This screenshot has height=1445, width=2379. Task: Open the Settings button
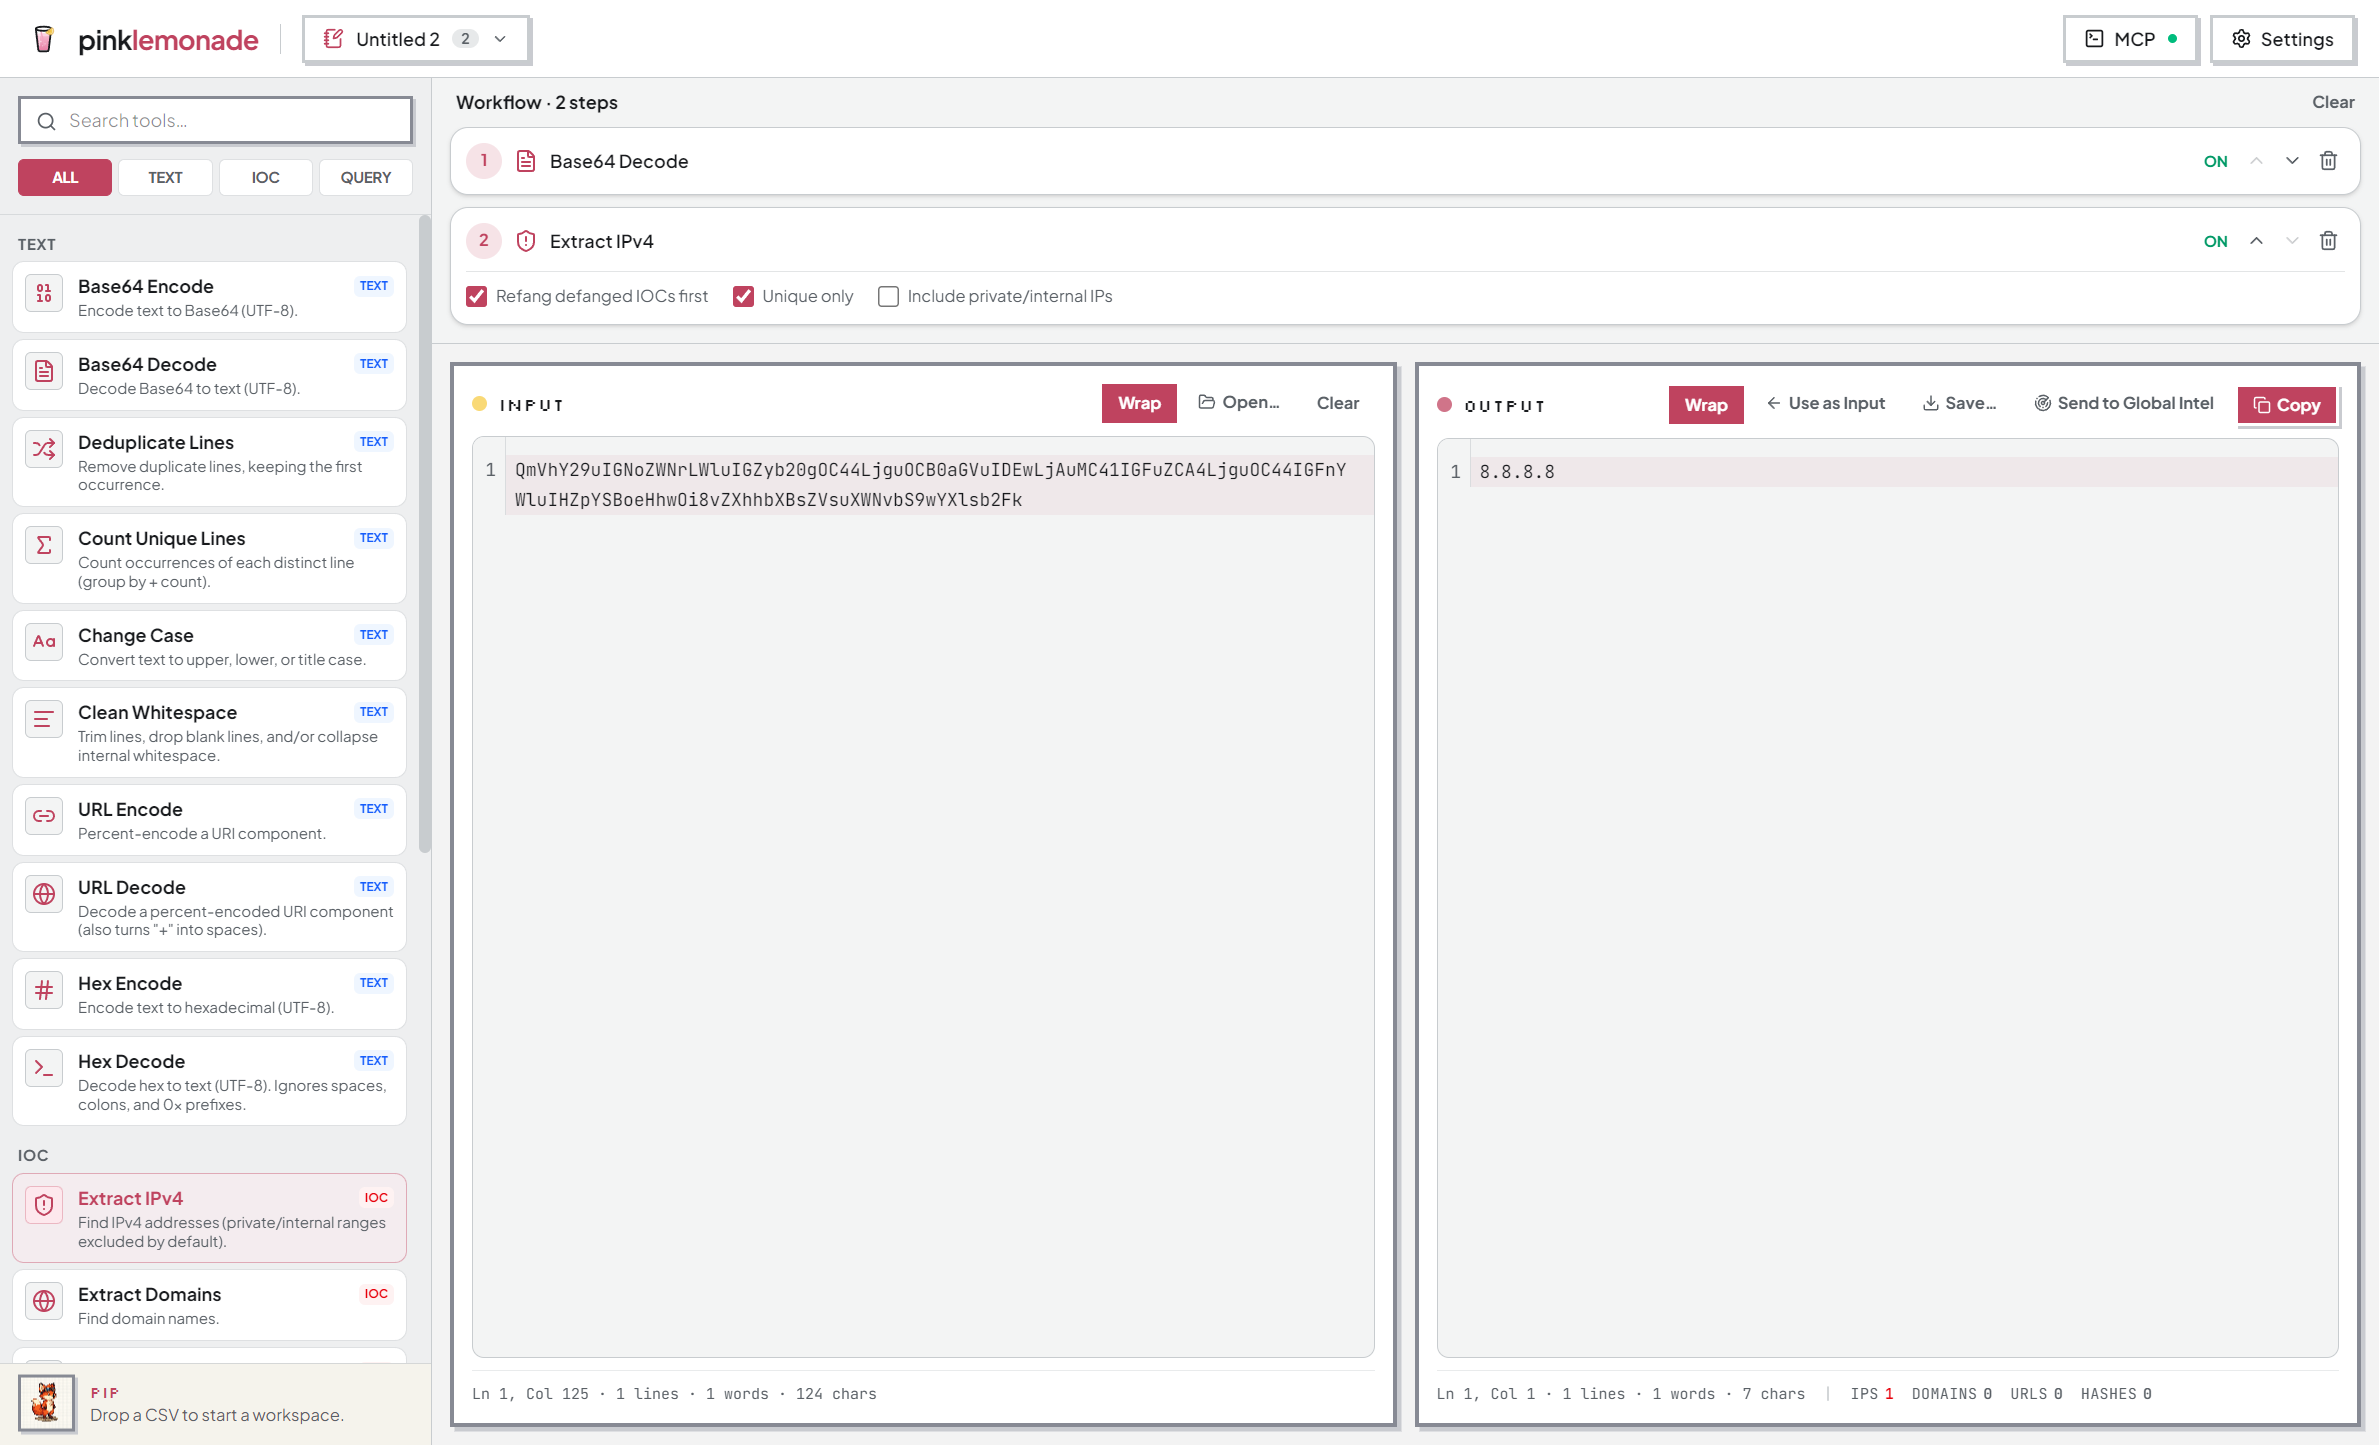tap(2282, 39)
